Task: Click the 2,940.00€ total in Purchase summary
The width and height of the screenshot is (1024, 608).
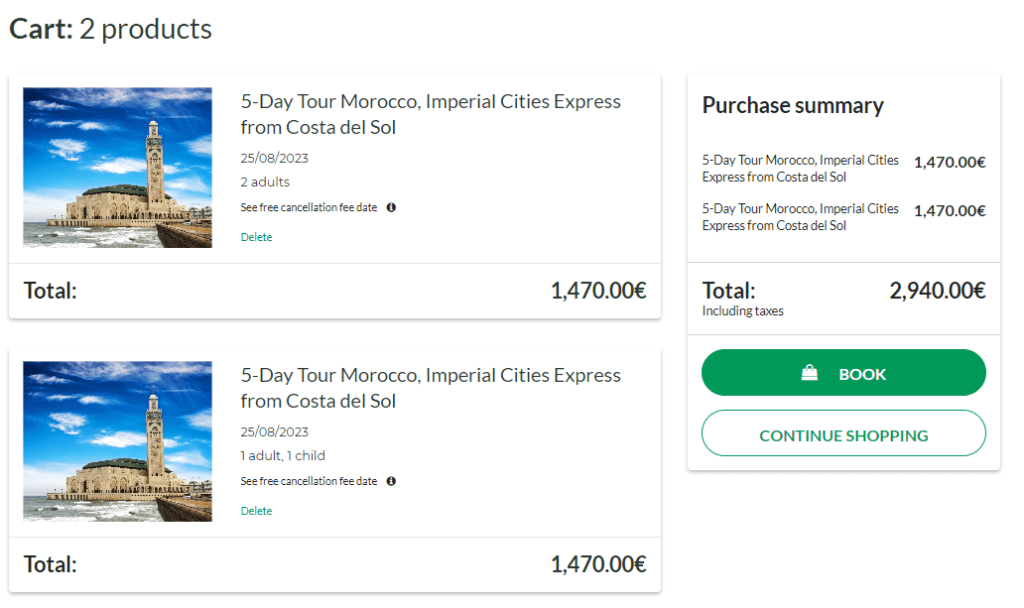Action: click(x=937, y=291)
